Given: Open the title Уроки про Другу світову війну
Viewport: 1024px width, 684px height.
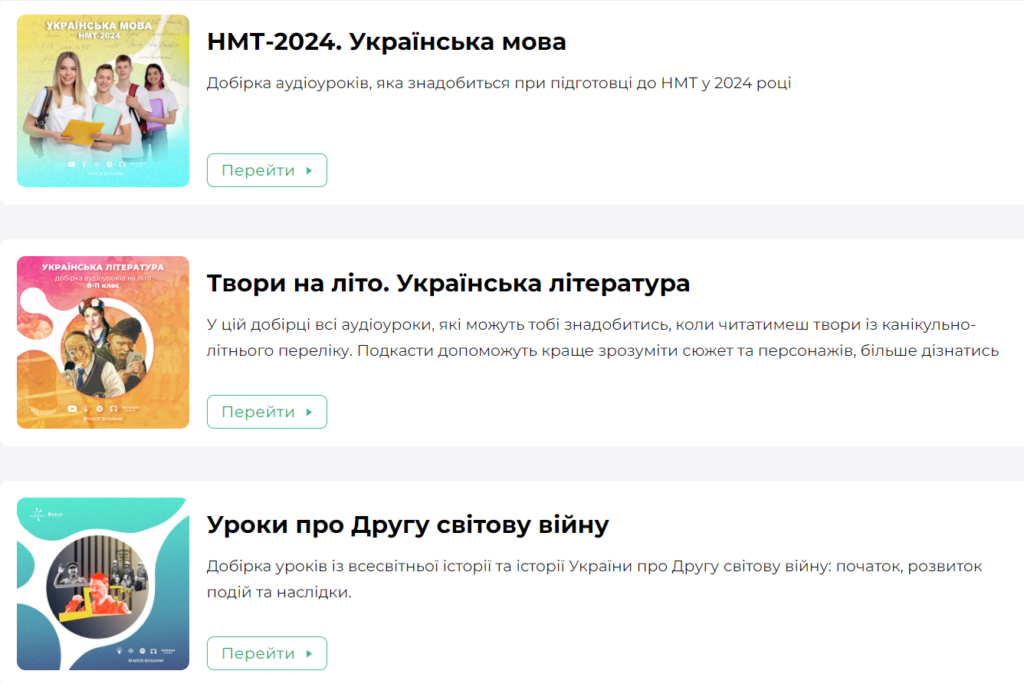Looking at the screenshot, I should pos(407,525).
